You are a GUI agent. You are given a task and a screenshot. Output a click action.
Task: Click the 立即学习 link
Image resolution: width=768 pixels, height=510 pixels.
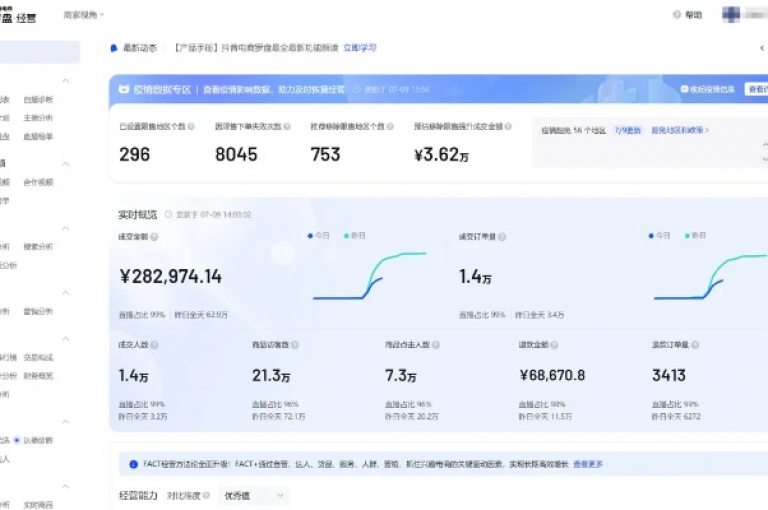pyautogui.click(x=360, y=48)
